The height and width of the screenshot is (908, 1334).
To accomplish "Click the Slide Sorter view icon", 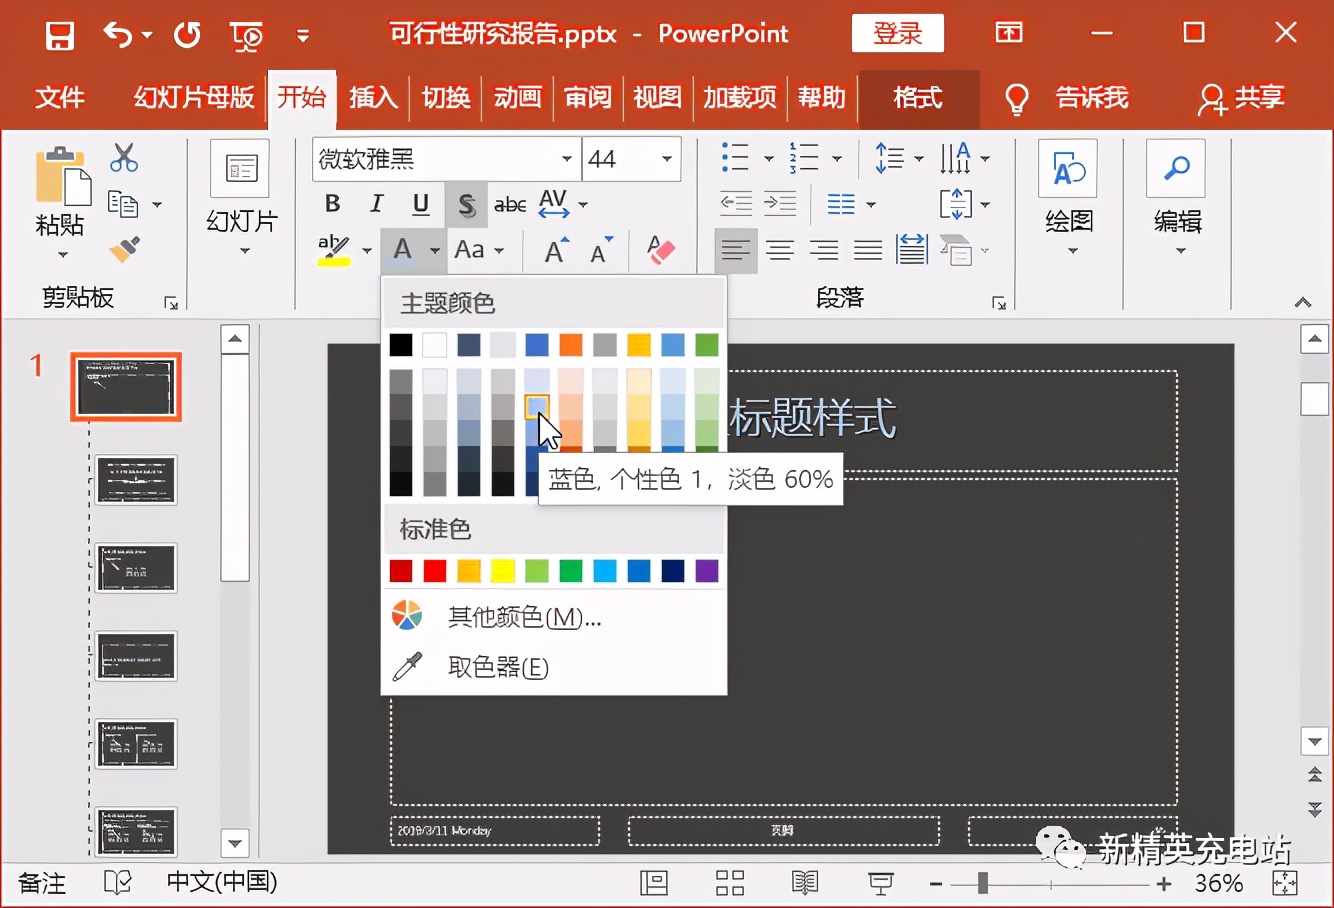I will [730, 882].
